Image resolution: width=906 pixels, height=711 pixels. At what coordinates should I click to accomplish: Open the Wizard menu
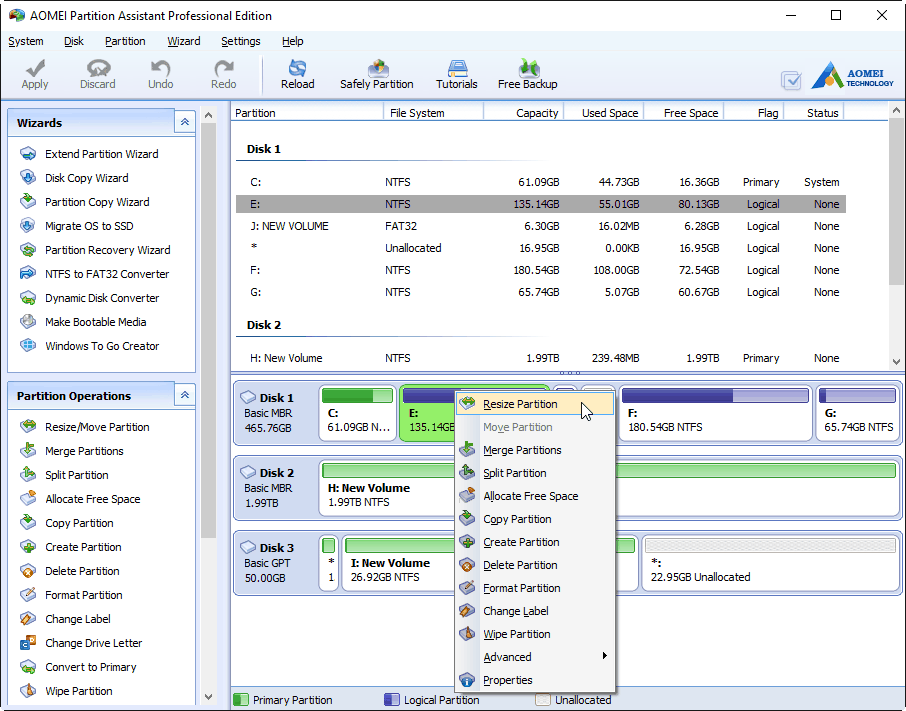pos(184,41)
